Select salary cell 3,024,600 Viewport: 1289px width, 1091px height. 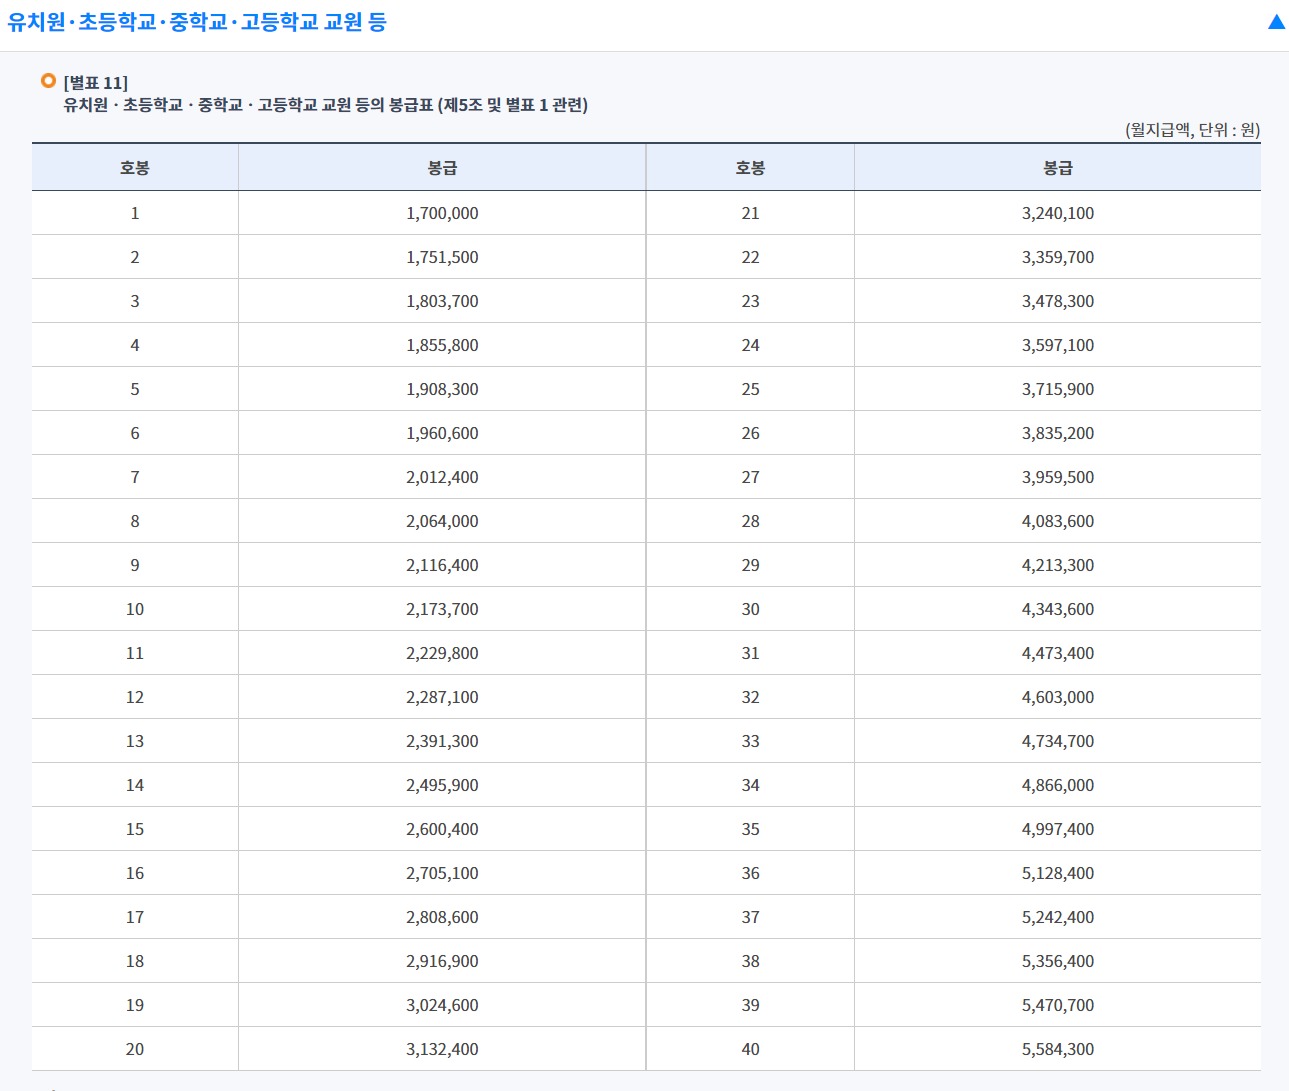[442, 1005]
